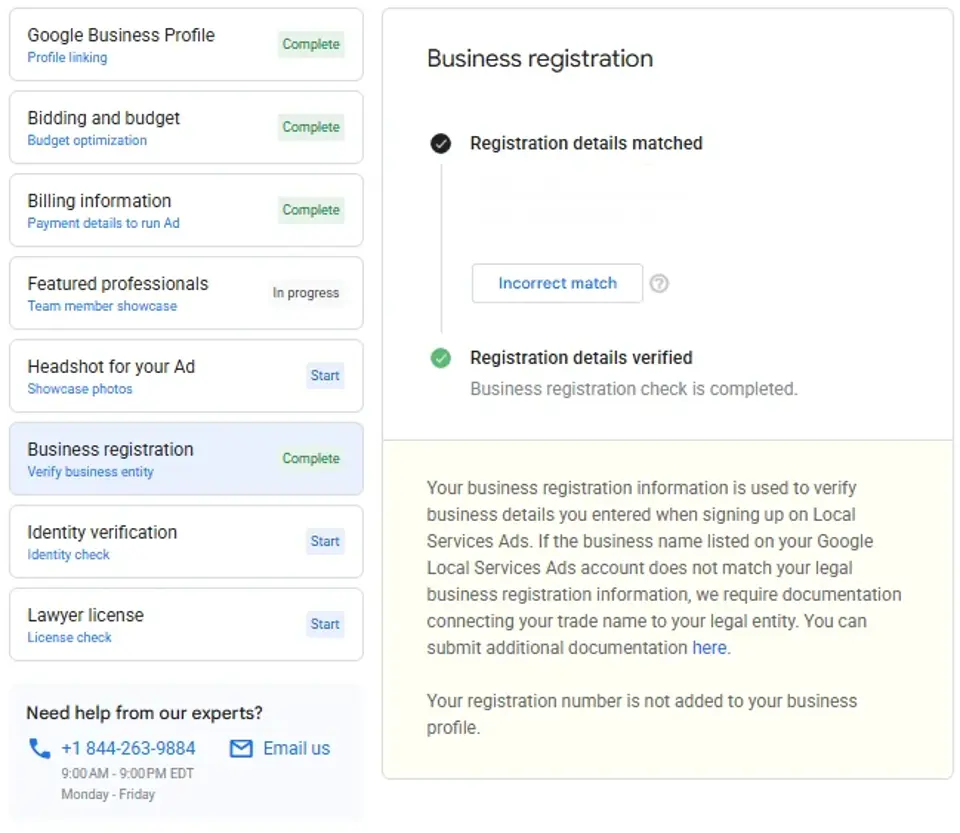The width and height of the screenshot is (960, 833).
Task: Click the Email us link
Action: point(296,748)
